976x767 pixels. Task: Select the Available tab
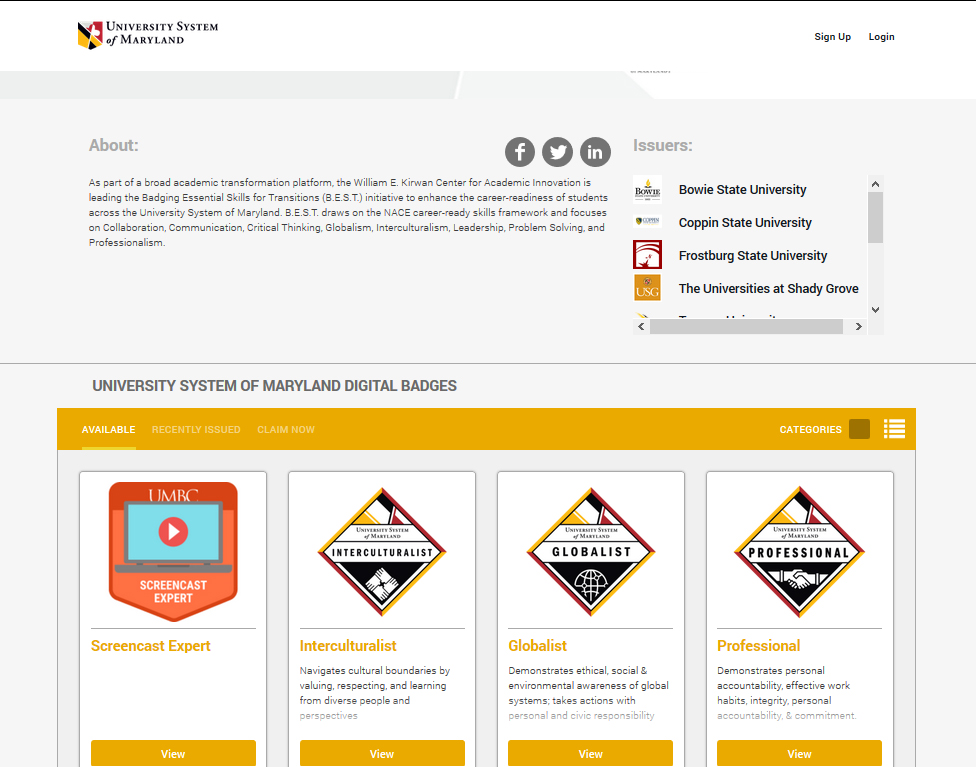pos(108,430)
